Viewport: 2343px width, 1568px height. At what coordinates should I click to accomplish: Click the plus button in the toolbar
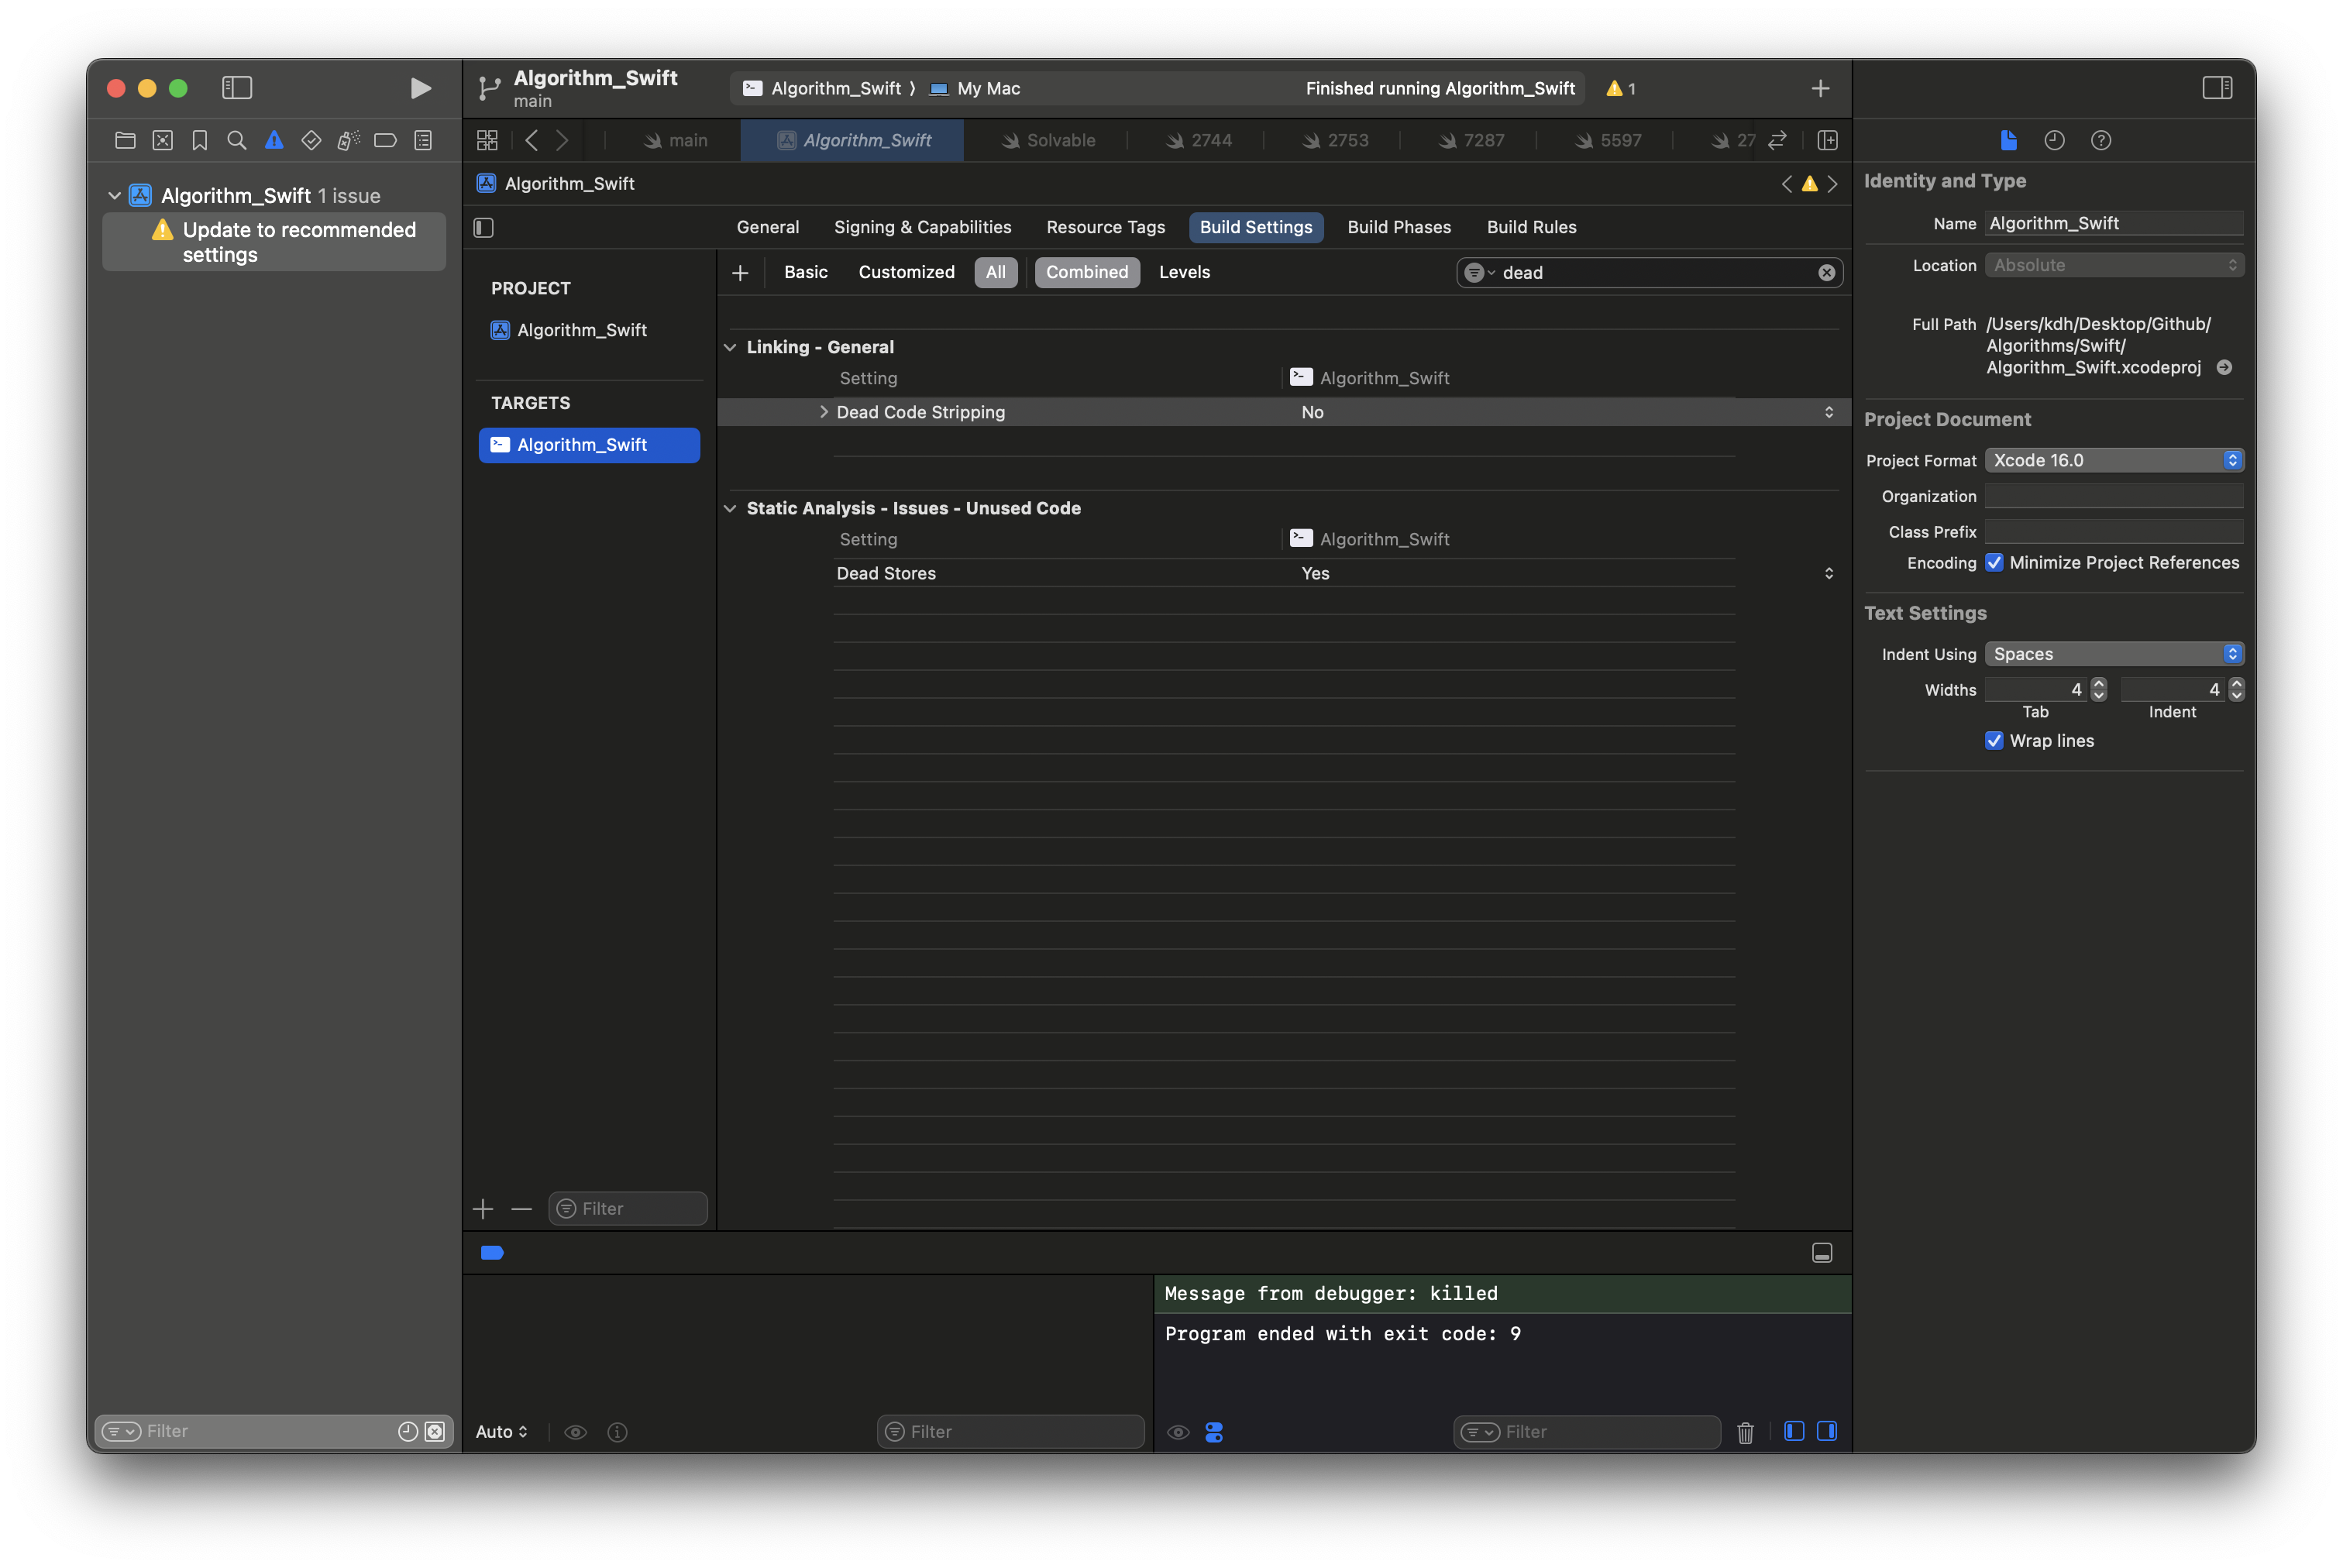tap(1820, 89)
